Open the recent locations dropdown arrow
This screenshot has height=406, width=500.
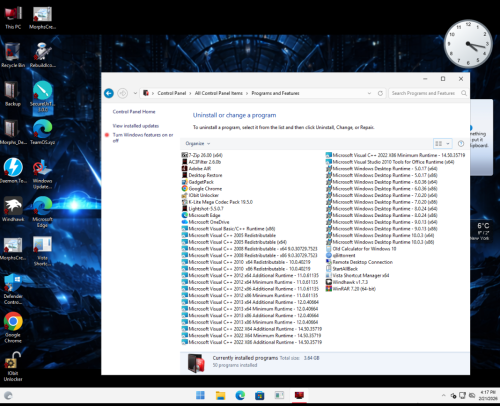pyautogui.click(x=135, y=93)
